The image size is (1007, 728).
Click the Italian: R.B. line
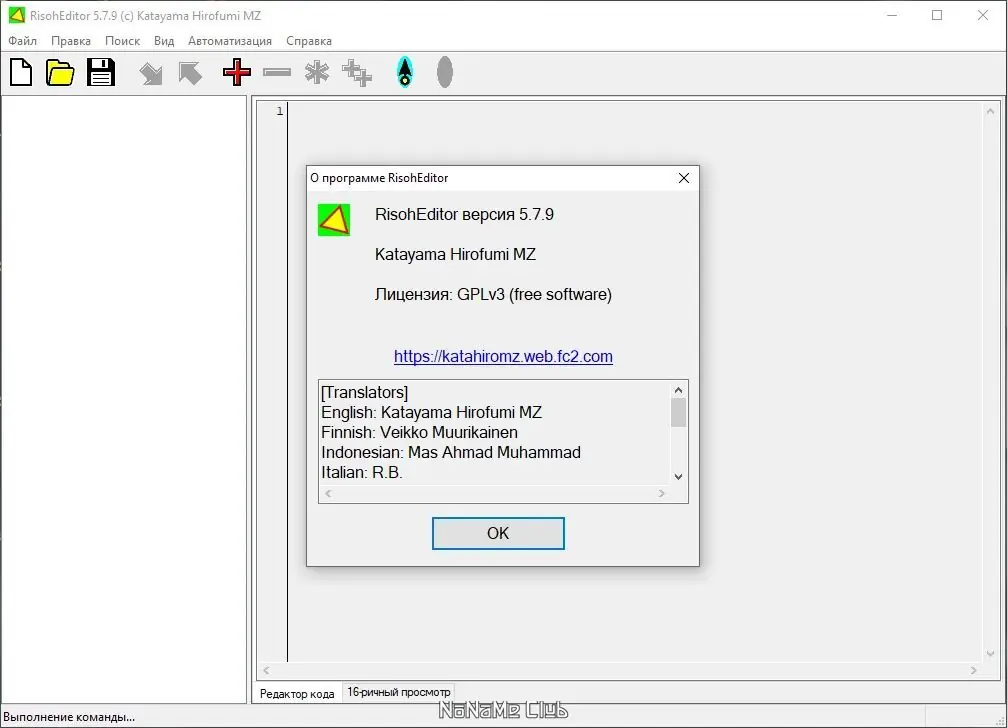(362, 472)
